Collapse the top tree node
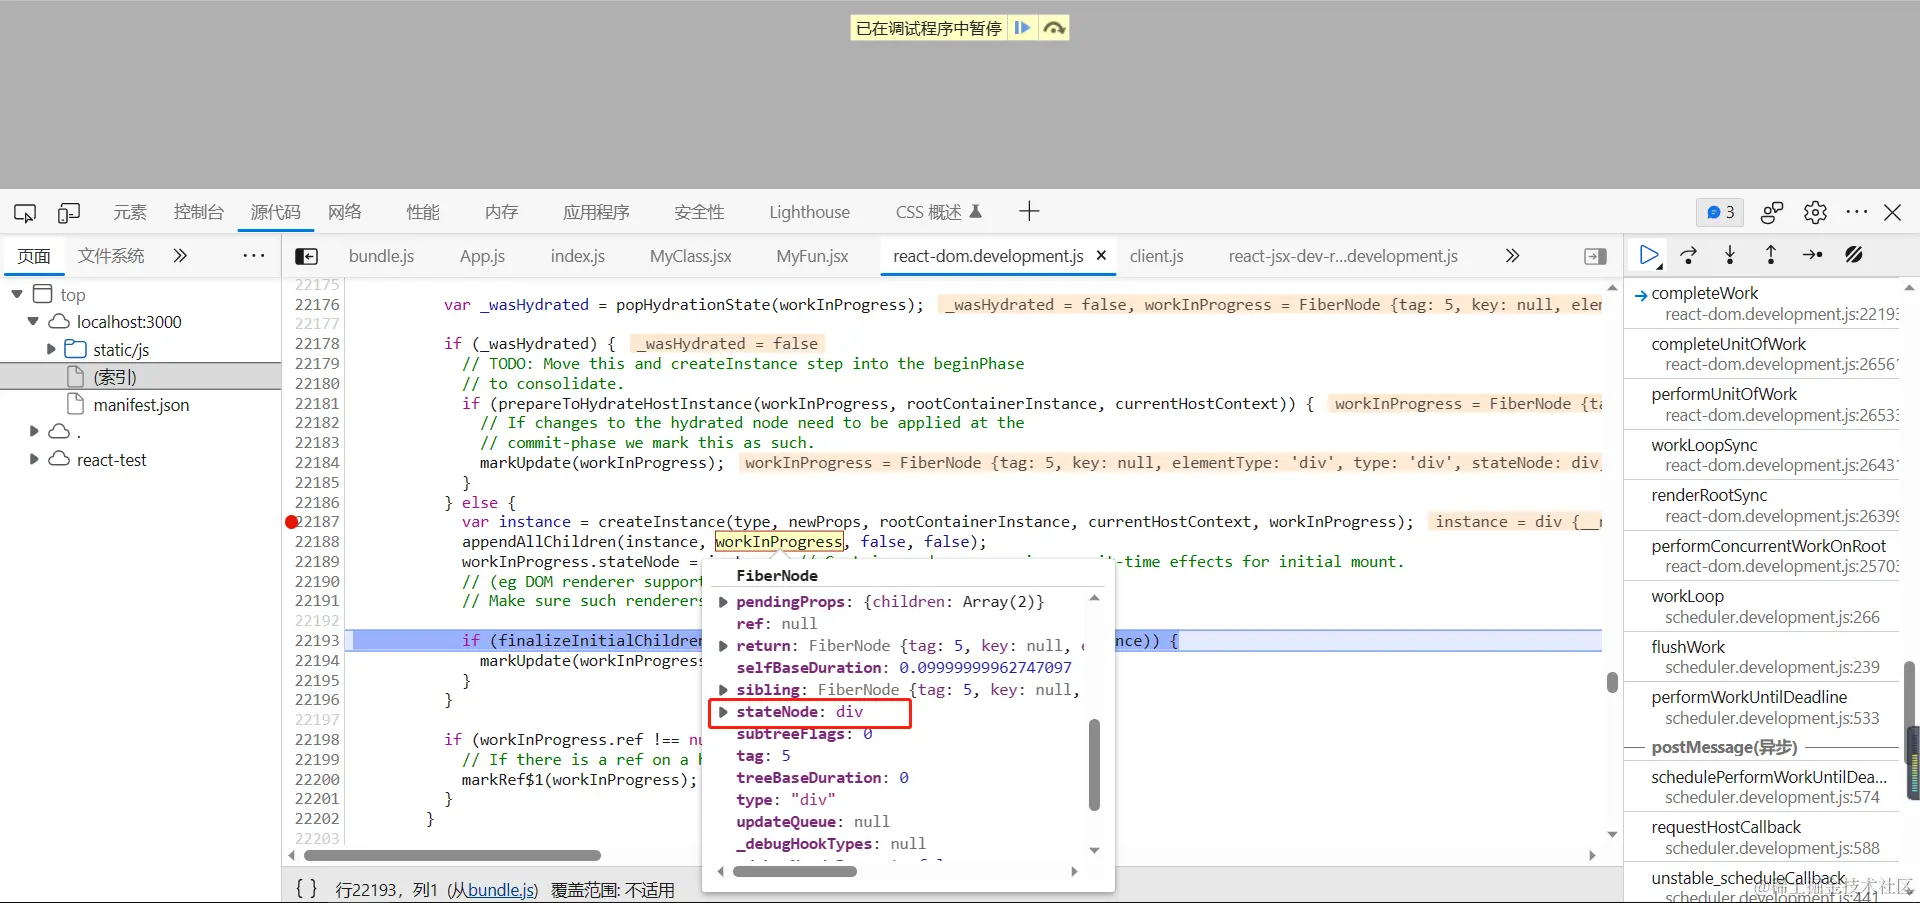Image resolution: width=1920 pixels, height=903 pixels. [x=17, y=294]
